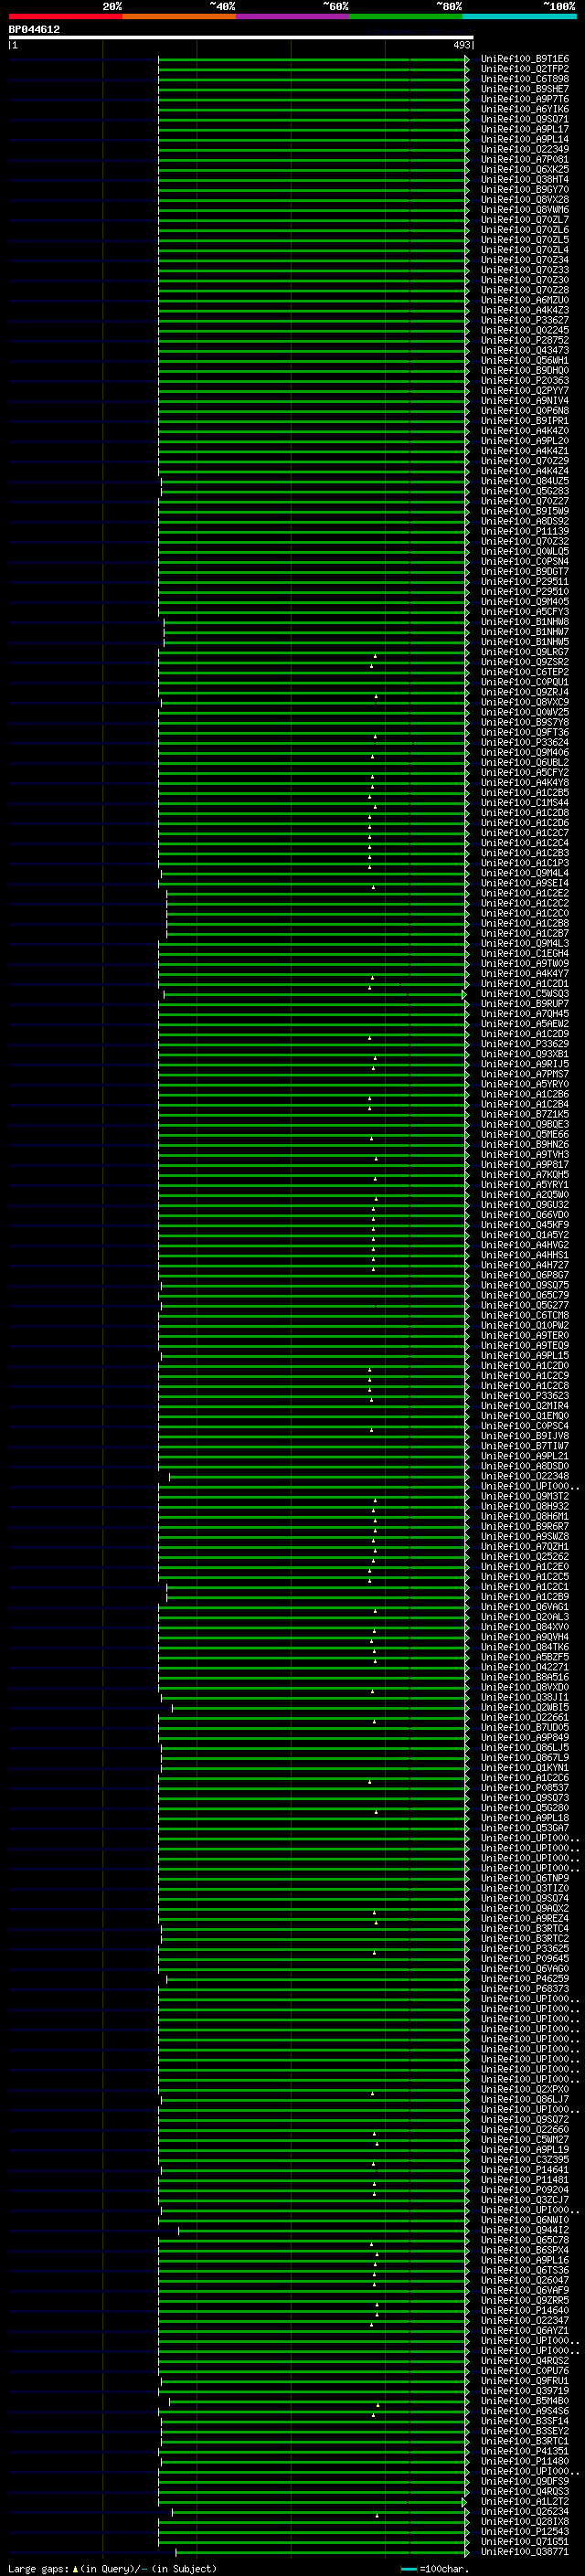Click the orange ~40% identity legend segment

[x=179, y=16]
